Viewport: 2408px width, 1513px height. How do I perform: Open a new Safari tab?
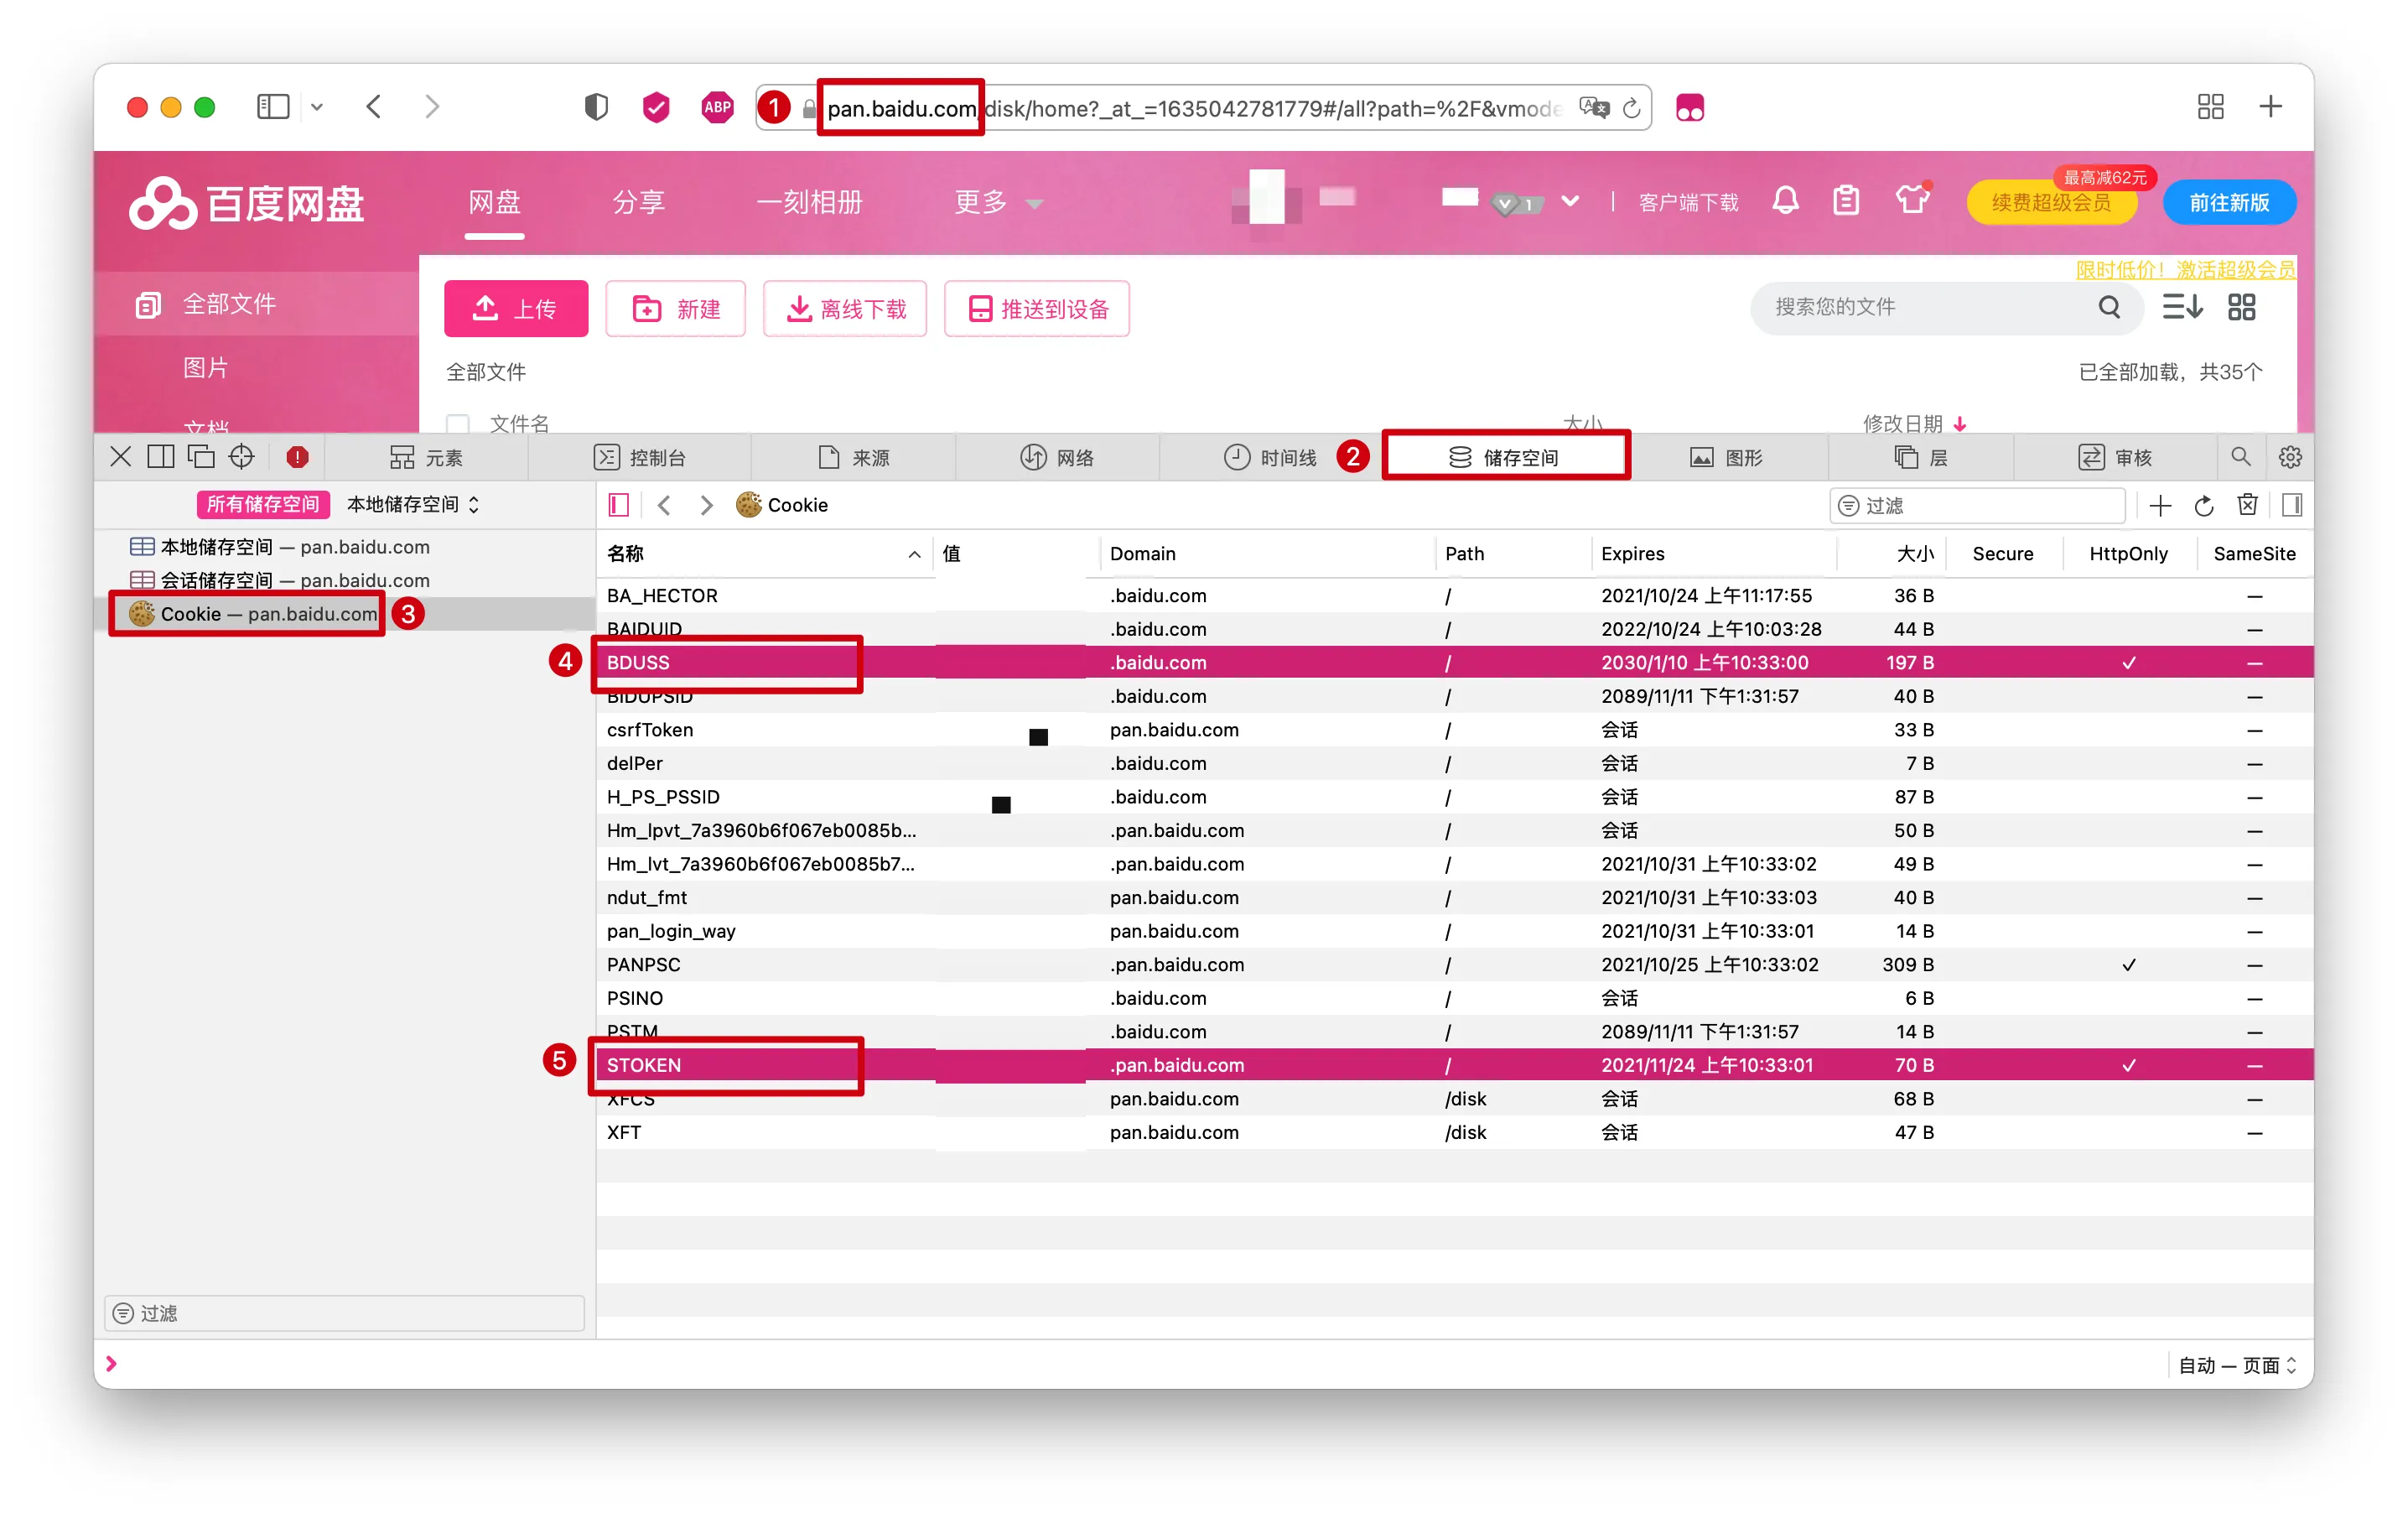tap(2271, 107)
